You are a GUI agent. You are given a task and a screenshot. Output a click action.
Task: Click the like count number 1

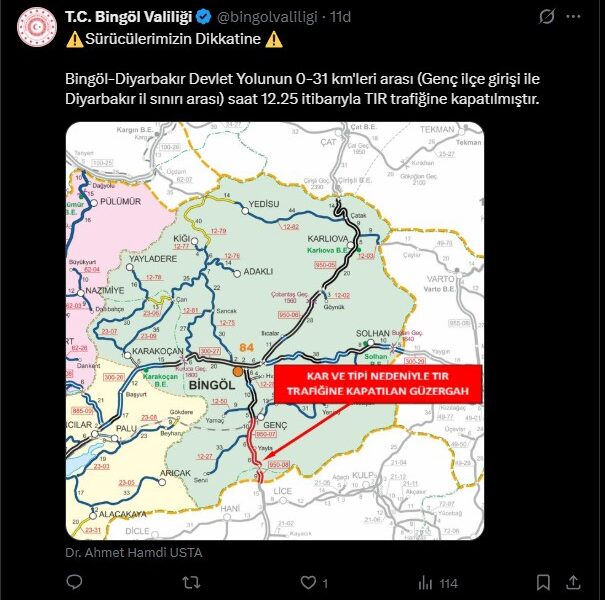coord(325,583)
